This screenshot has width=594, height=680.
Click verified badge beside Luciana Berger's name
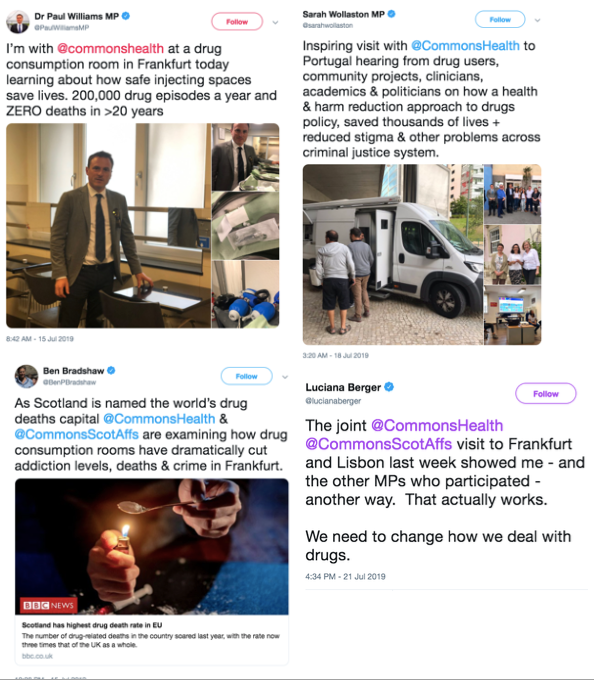coord(389,387)
